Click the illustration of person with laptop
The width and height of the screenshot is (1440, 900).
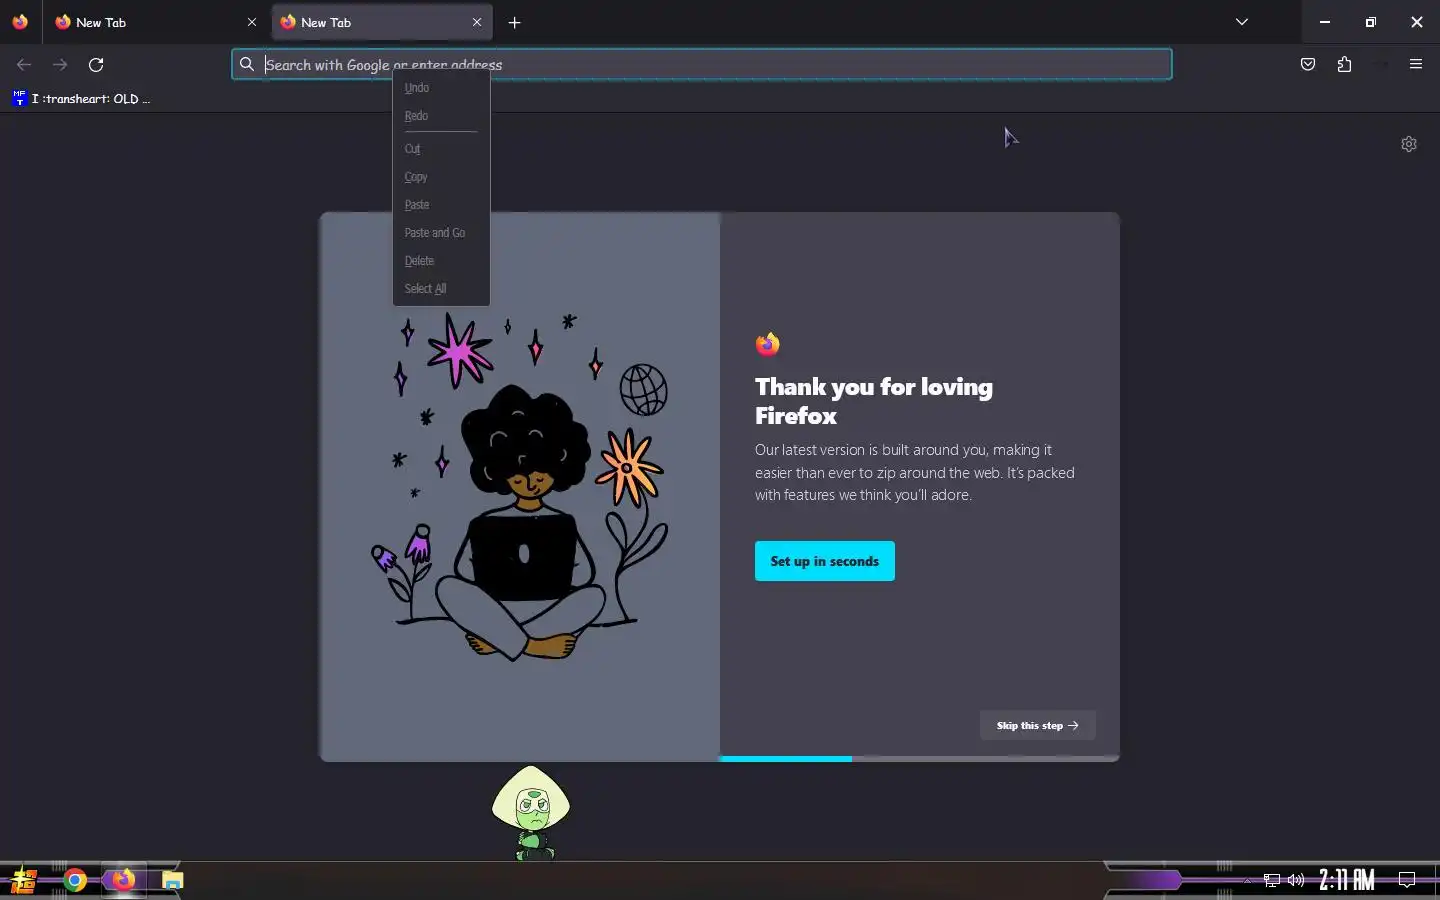520,487
